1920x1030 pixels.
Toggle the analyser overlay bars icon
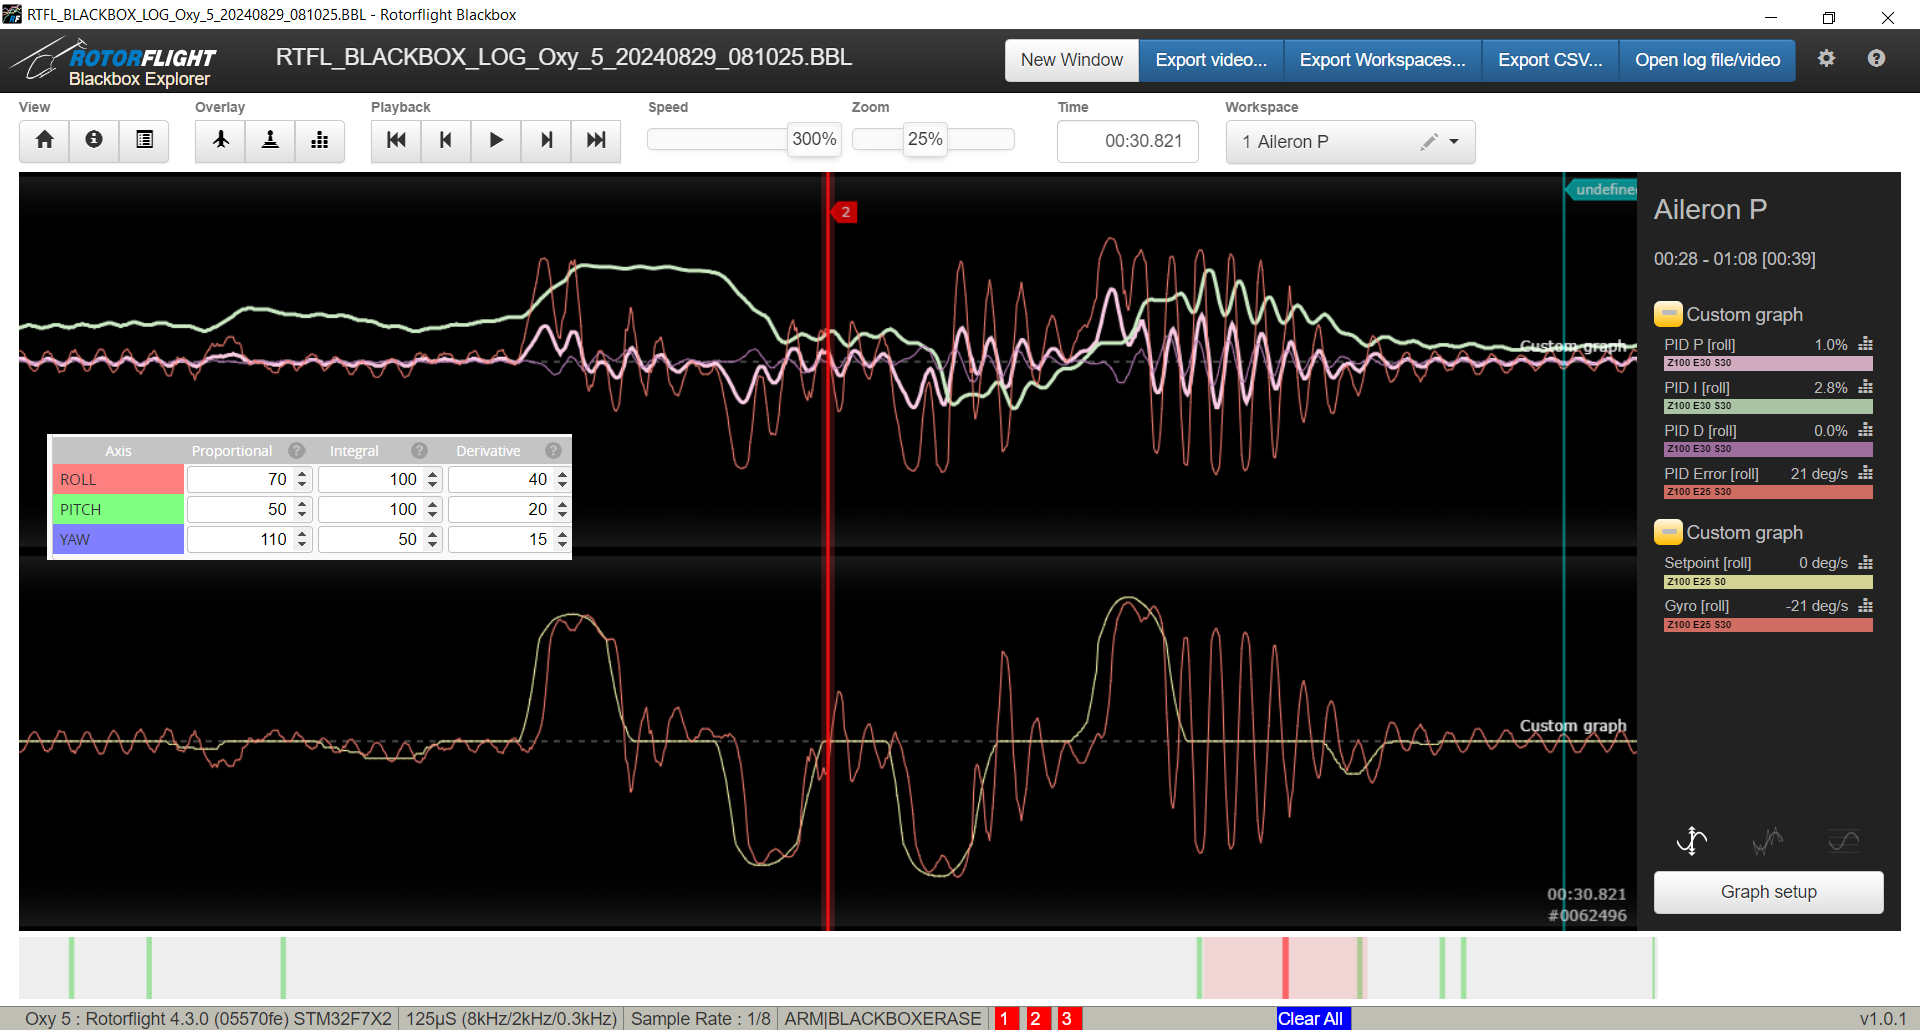(320, 141)
